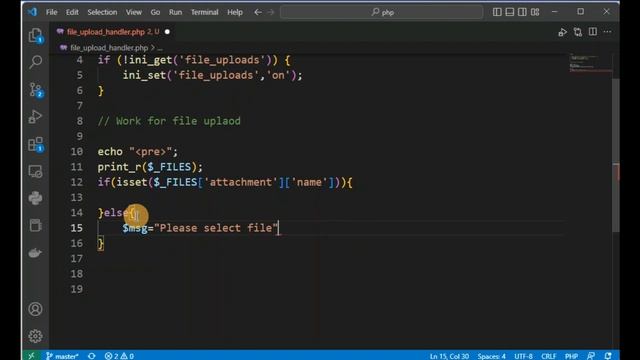Open the Help menu
Screen dimensions: 640x360
[235, 12]
